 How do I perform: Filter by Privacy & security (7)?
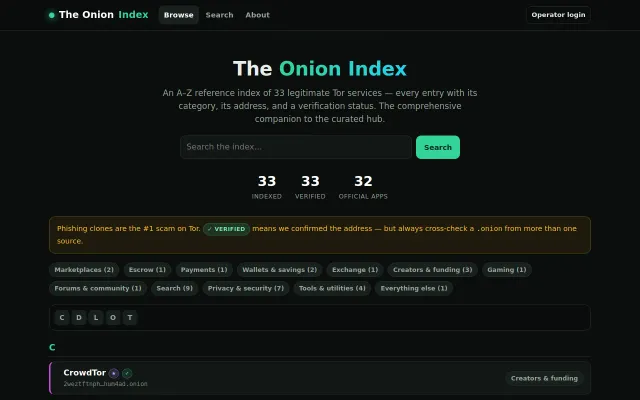(x=246, y=288)
